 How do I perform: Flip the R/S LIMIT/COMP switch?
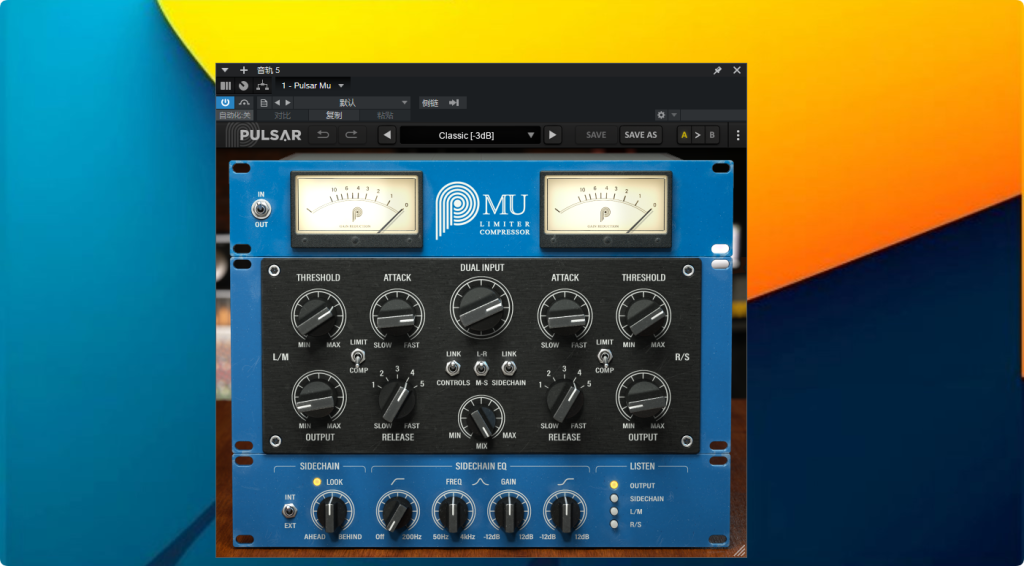point(605,356)
